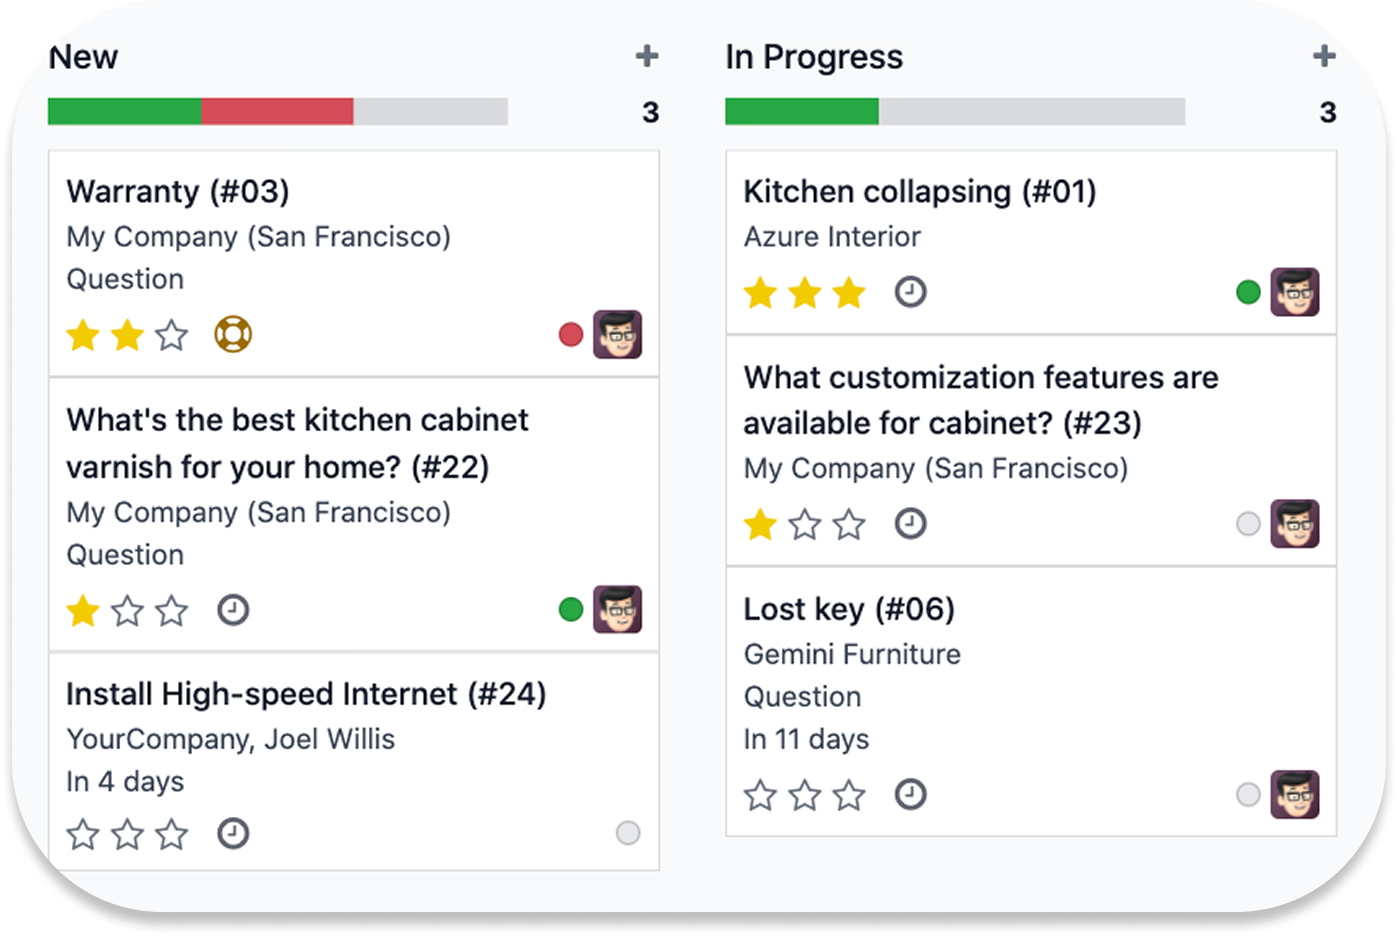Open green state dropdown on Kitchen collapsing ticket
This screenshot has height=936, width=1398.
coord(1248,292)
